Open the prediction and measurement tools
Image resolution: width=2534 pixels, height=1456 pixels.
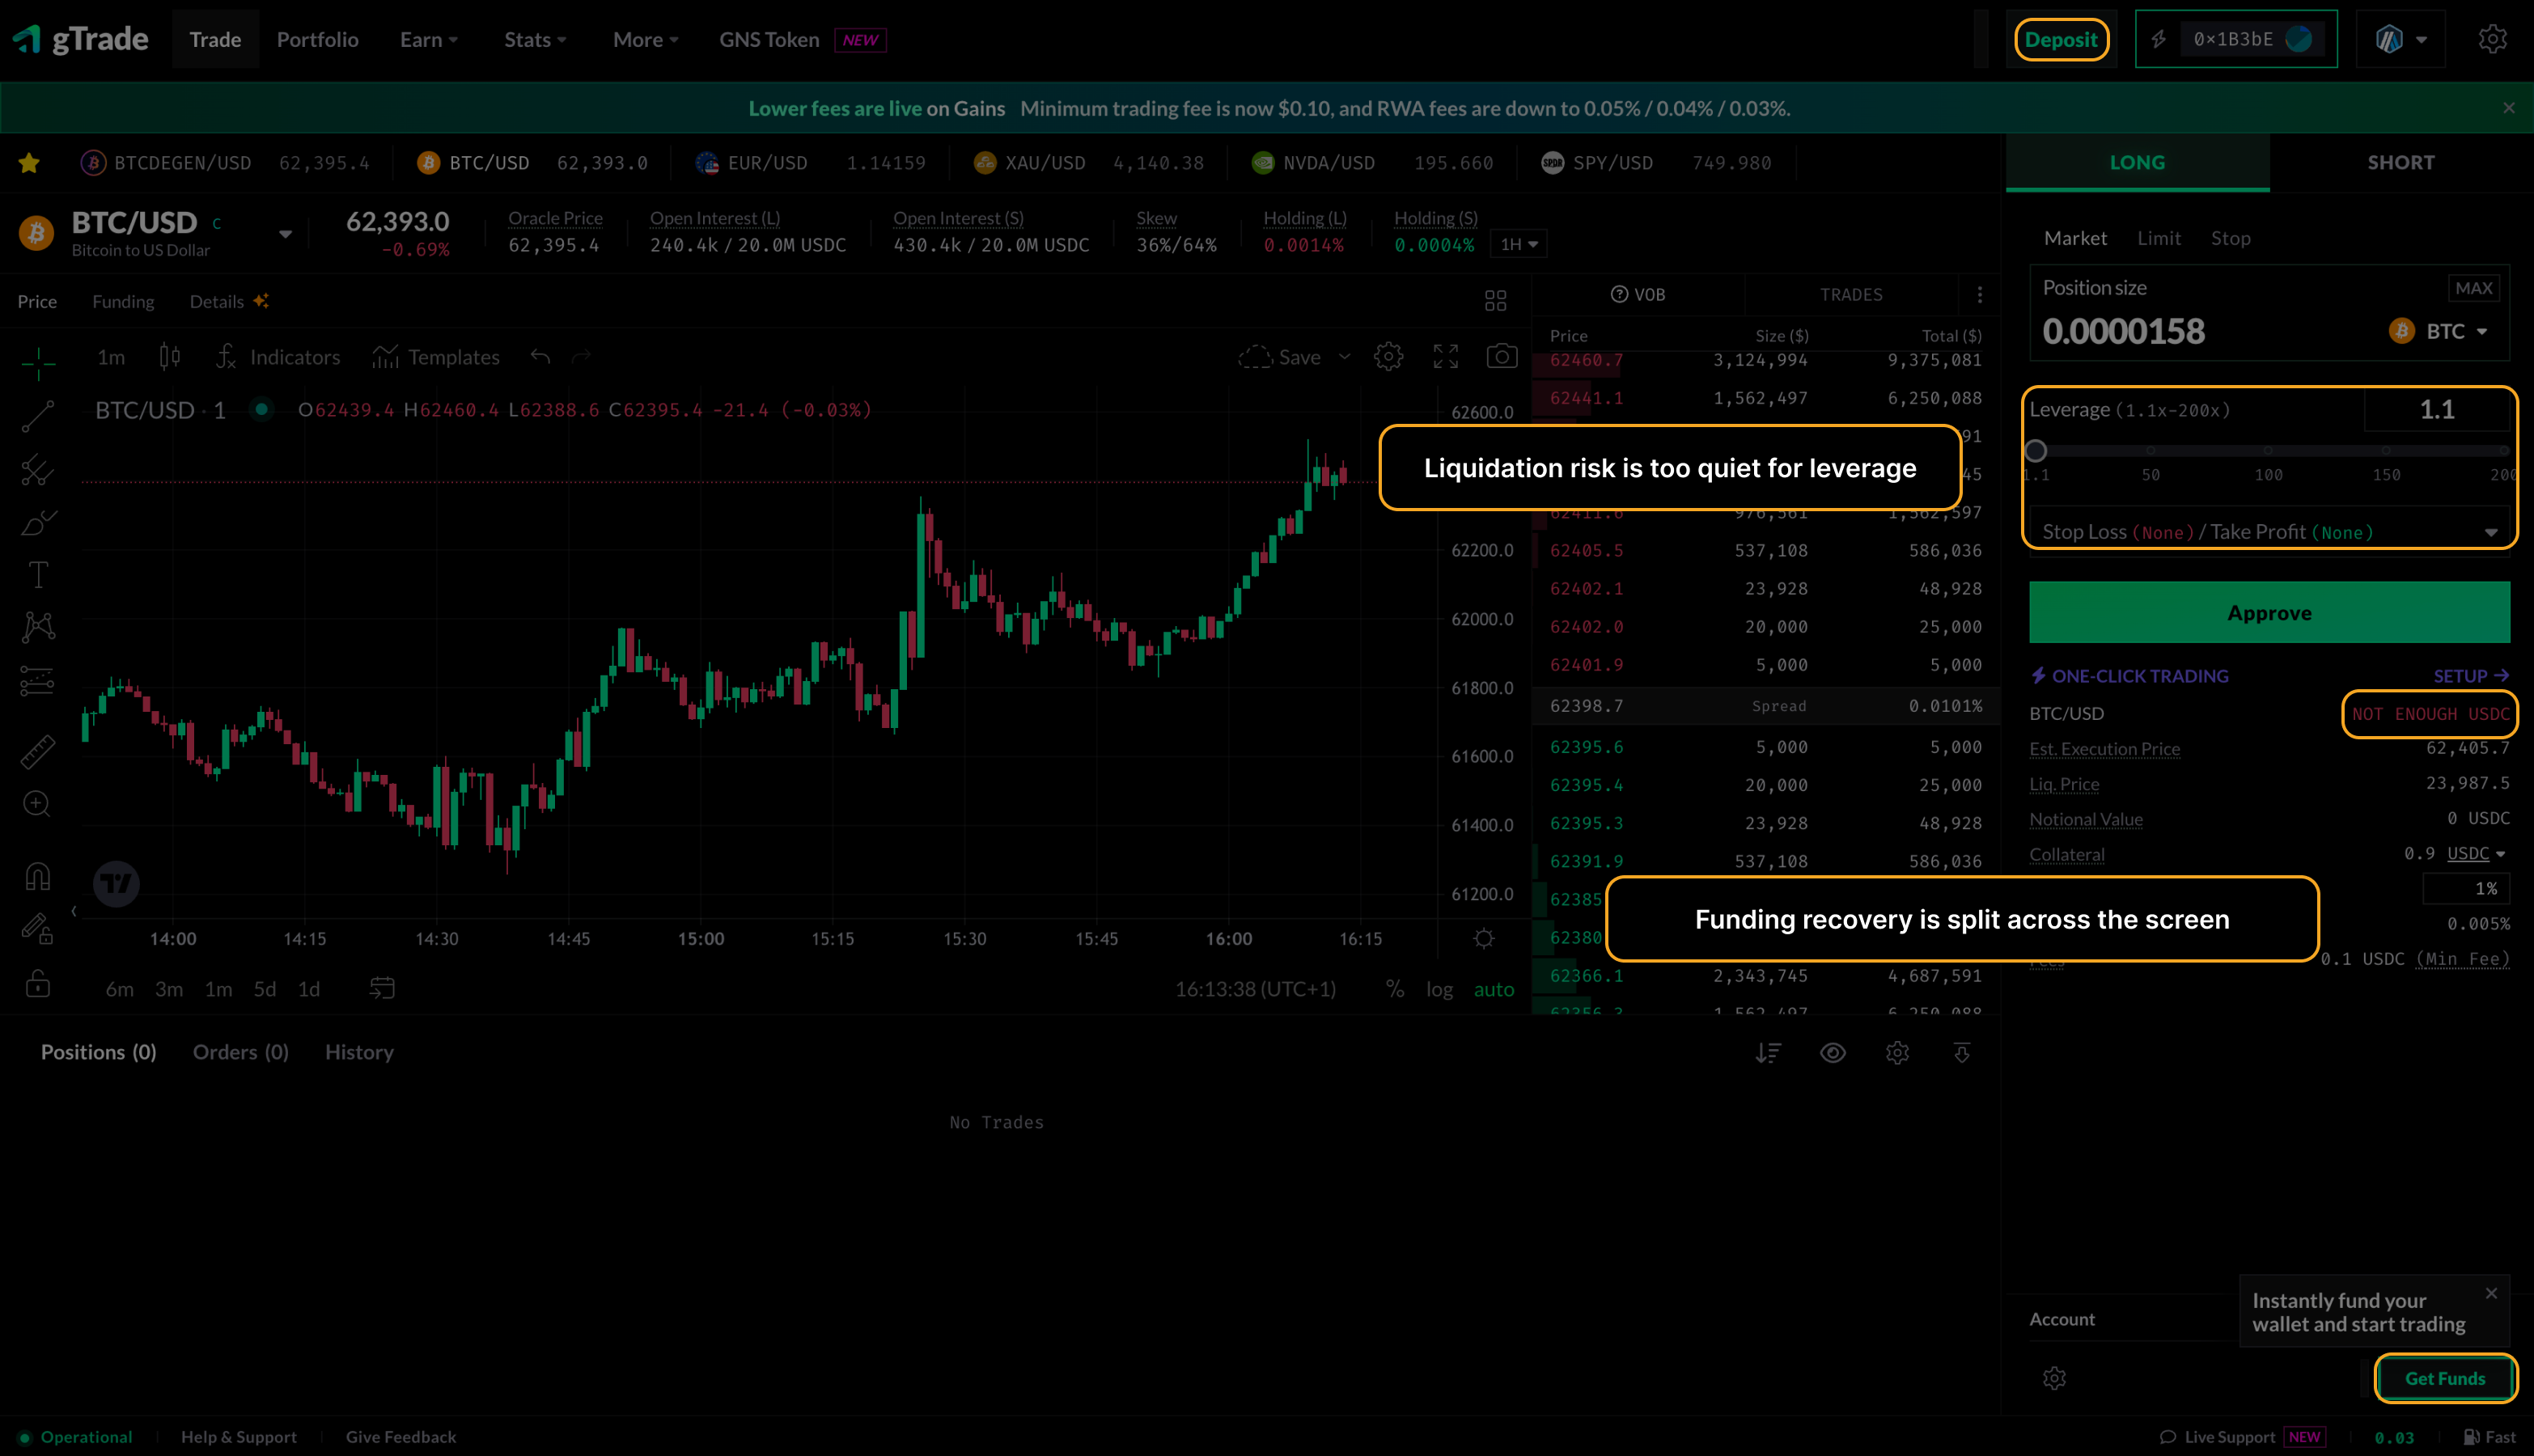(x=38, y=681)
